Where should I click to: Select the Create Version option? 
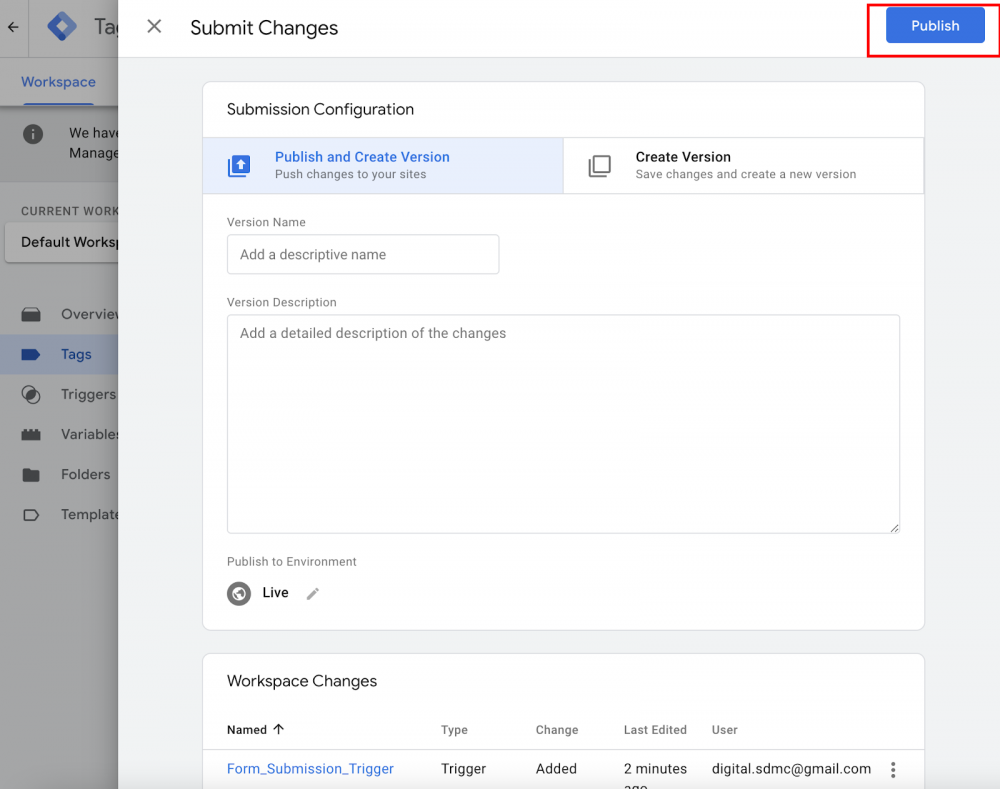[x=743, y=165]
